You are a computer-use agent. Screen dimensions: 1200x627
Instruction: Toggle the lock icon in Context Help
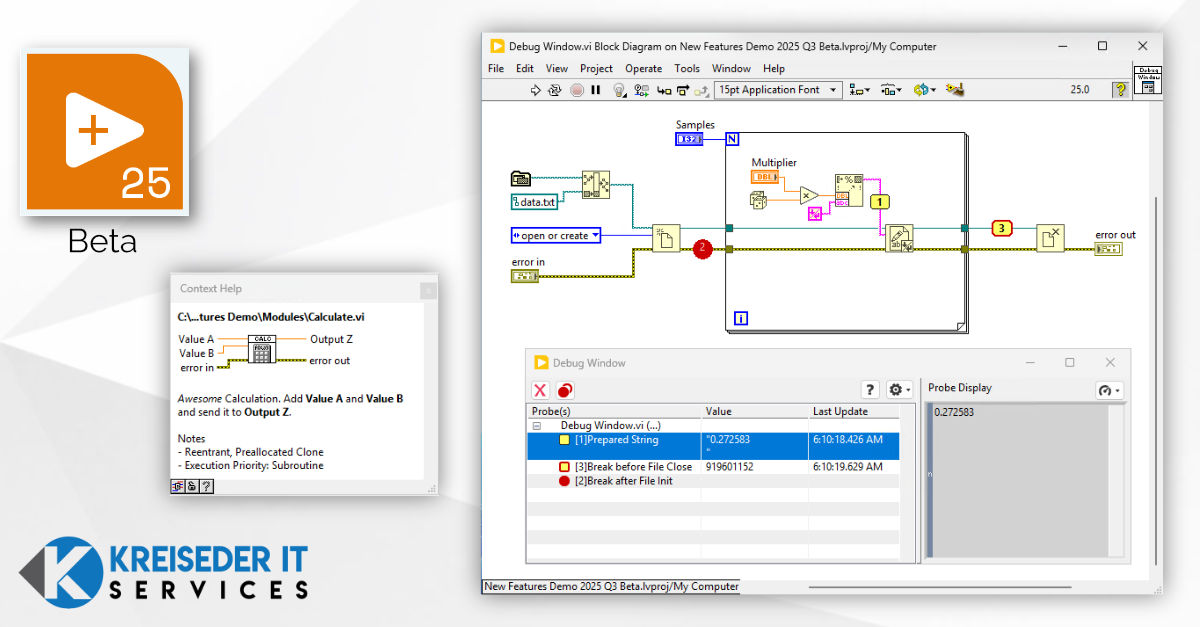[192, 487]
